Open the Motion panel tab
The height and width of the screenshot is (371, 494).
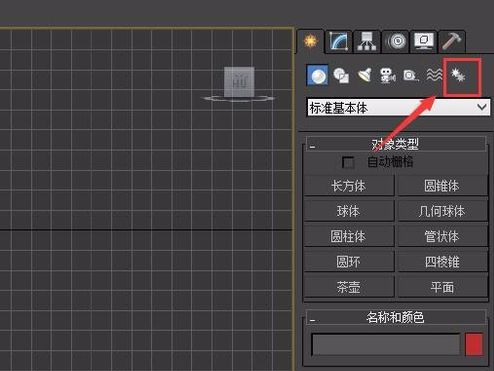coord(396,42)
